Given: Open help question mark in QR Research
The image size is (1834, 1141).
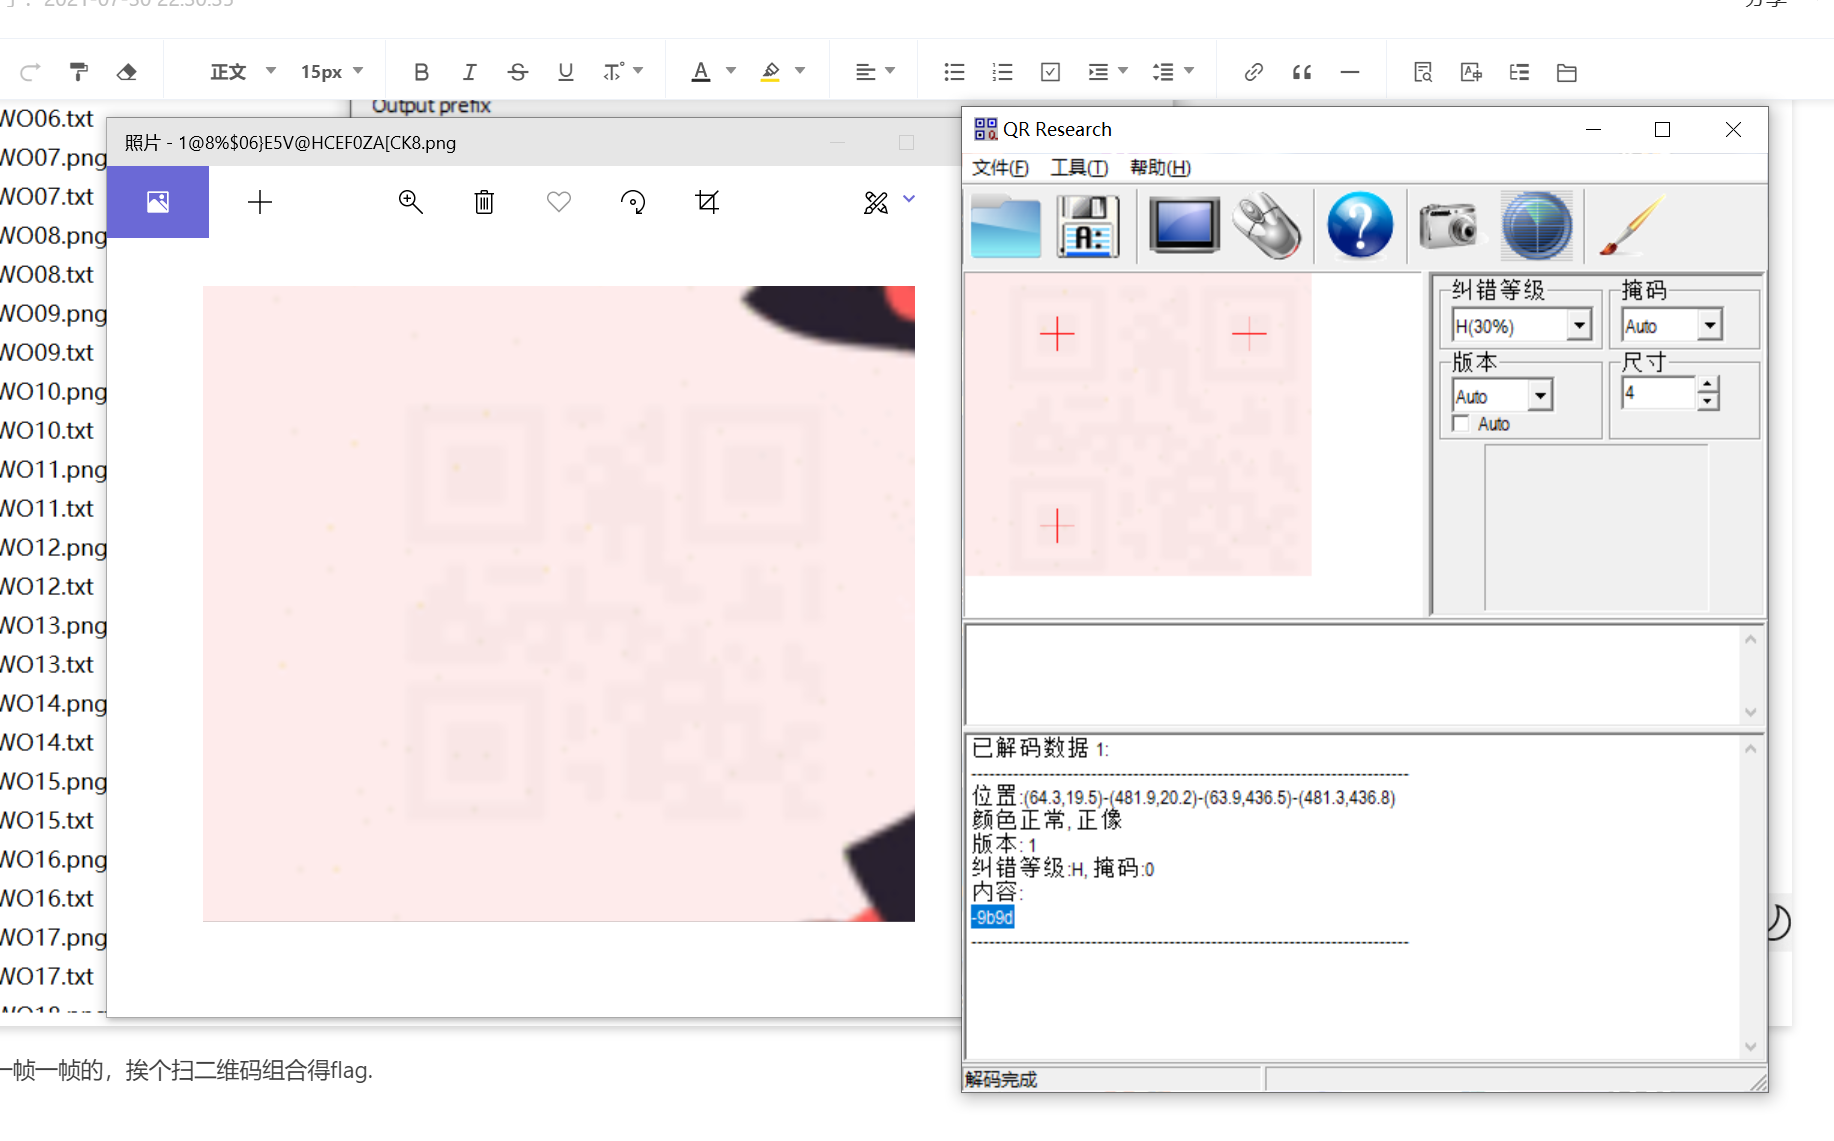Looking at the screenshot, I should pyautogui.click(x=1360, y=226).
